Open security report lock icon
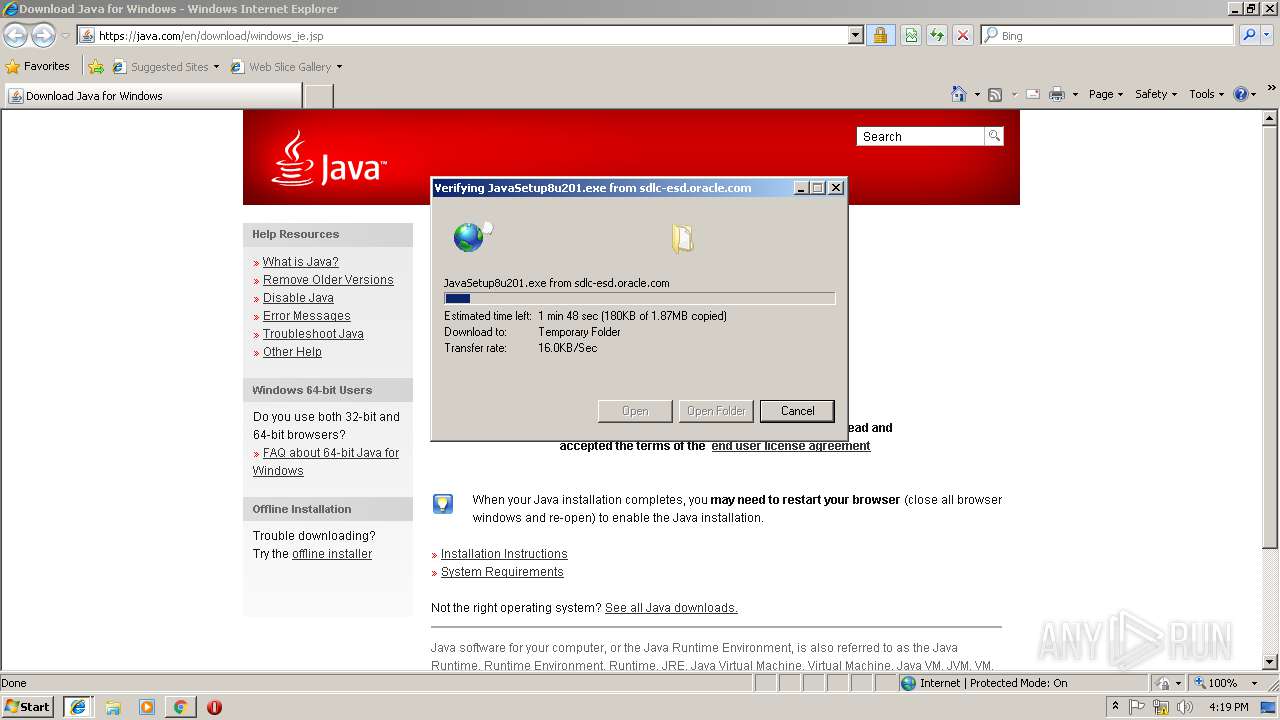Screen dimensions: 1280x720 [x=880, y=35]
